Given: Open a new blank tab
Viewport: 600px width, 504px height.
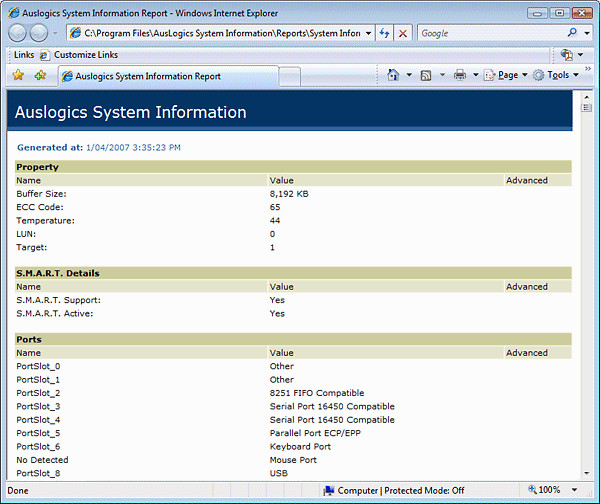Looking at the screenshot, I should tap(290, 76).
